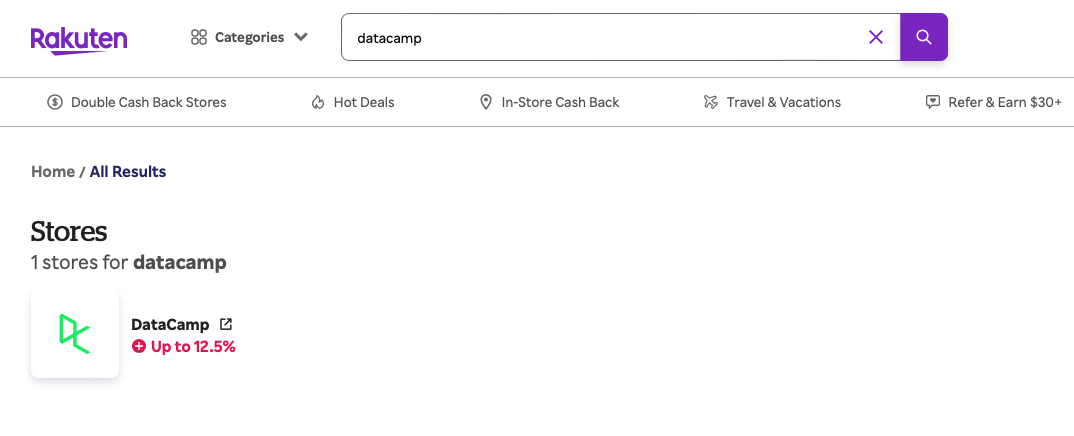Click the external link icon beside DataCamp
1074x436 pixels.
click(x=225, y=324)
